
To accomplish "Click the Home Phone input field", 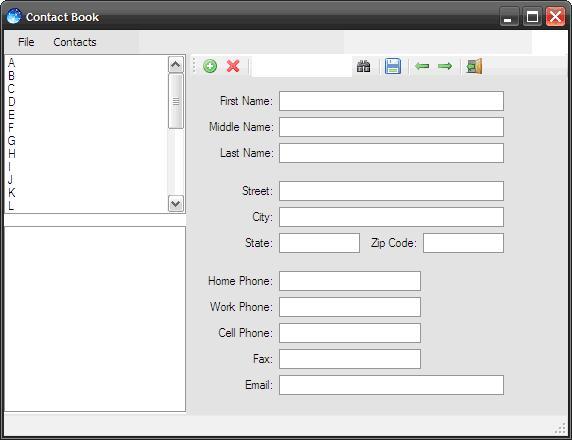I will (x=350, y=281).
